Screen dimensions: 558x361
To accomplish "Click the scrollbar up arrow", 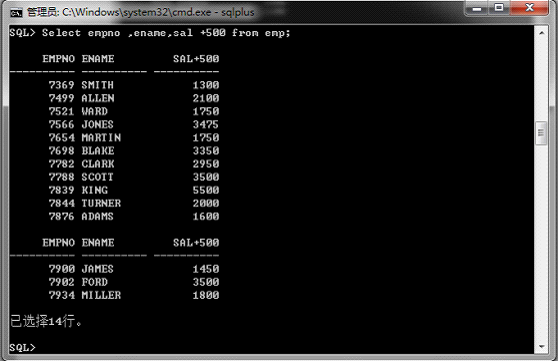I will click(541, 33).
